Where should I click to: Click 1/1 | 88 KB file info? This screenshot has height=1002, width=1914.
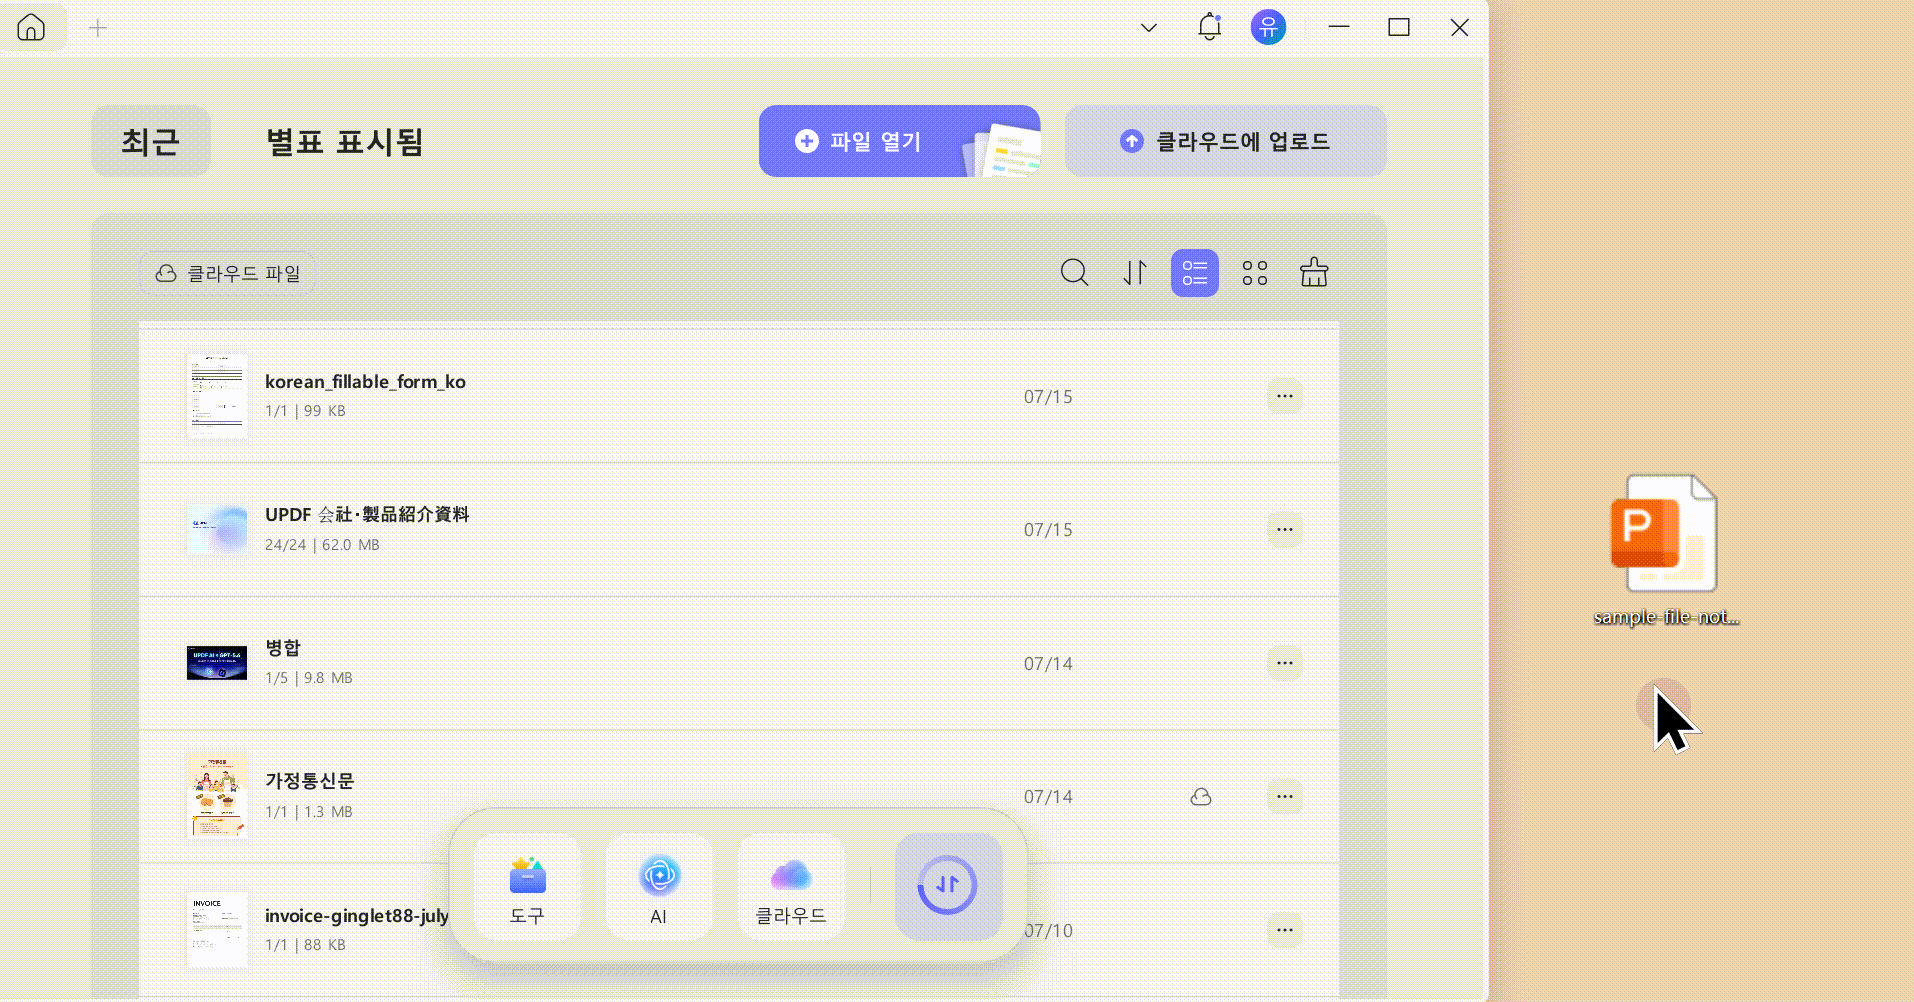tap(305, 945)
